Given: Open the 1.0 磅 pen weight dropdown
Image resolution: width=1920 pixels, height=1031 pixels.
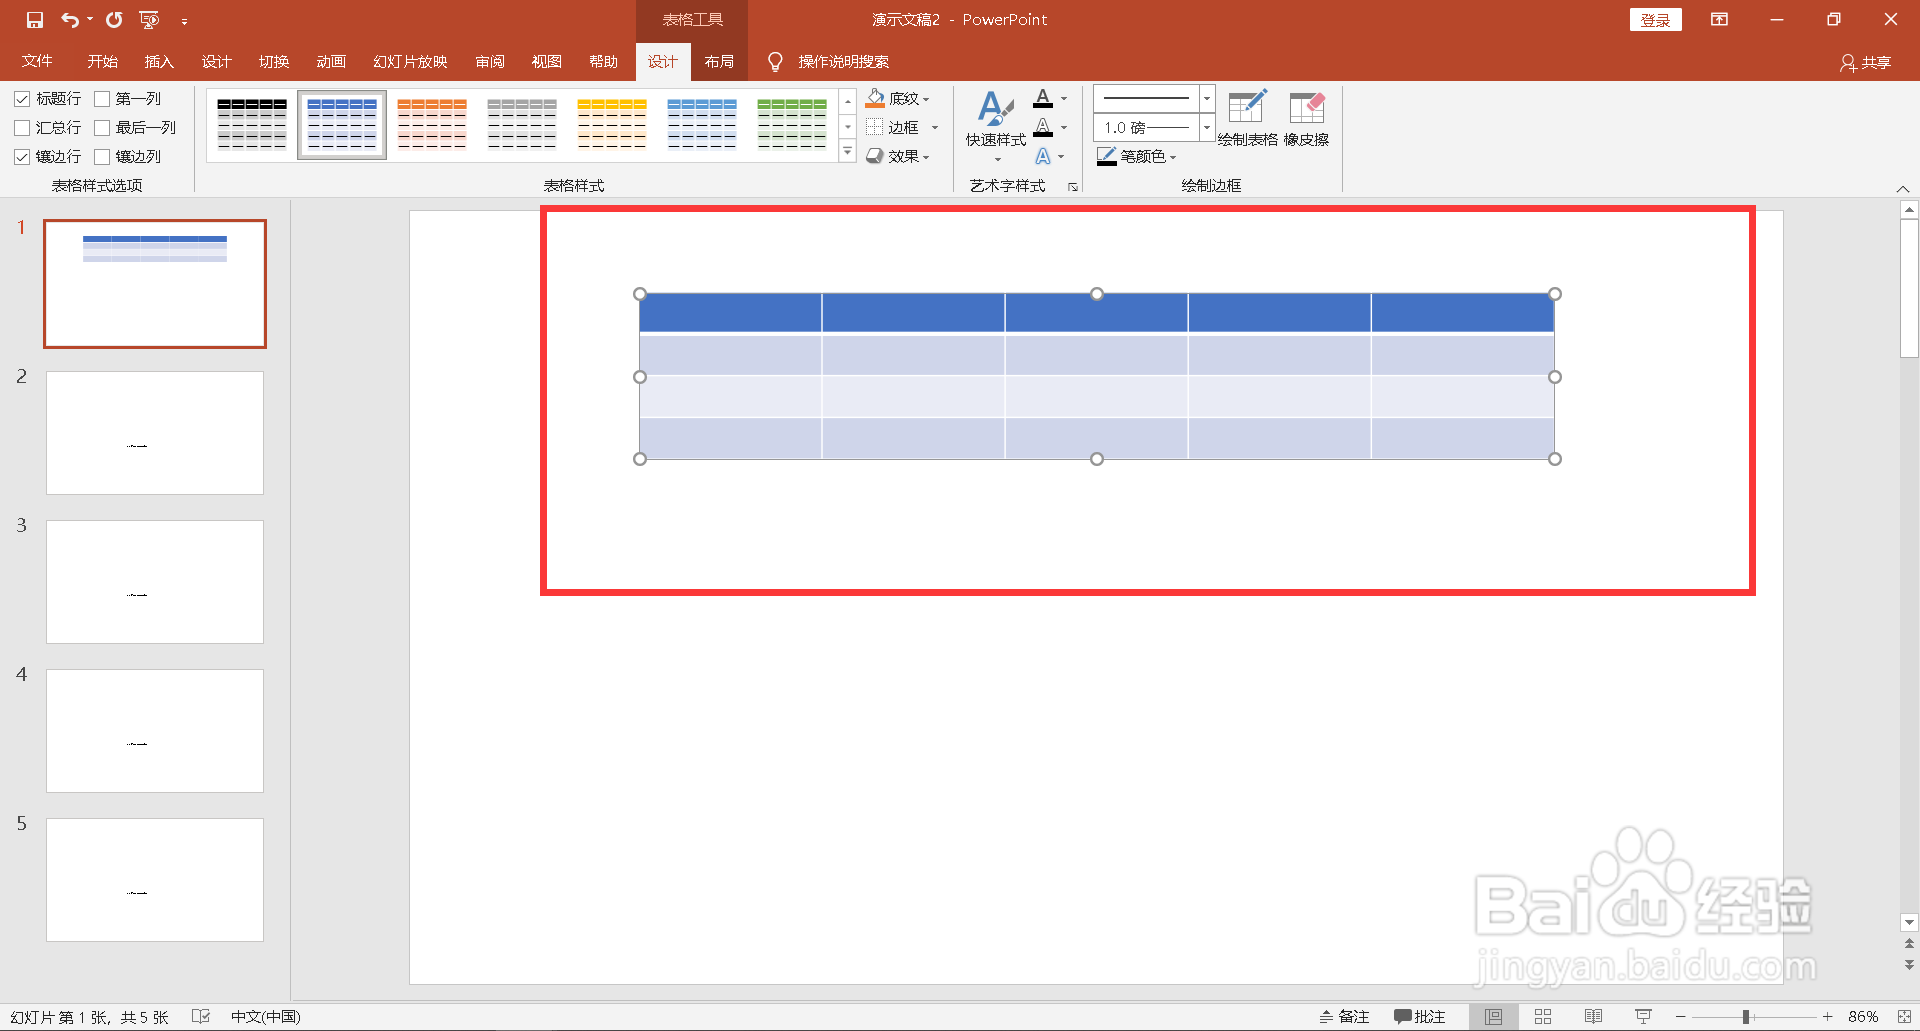Looking at the screenshot, I should [x=1207, y=128].
